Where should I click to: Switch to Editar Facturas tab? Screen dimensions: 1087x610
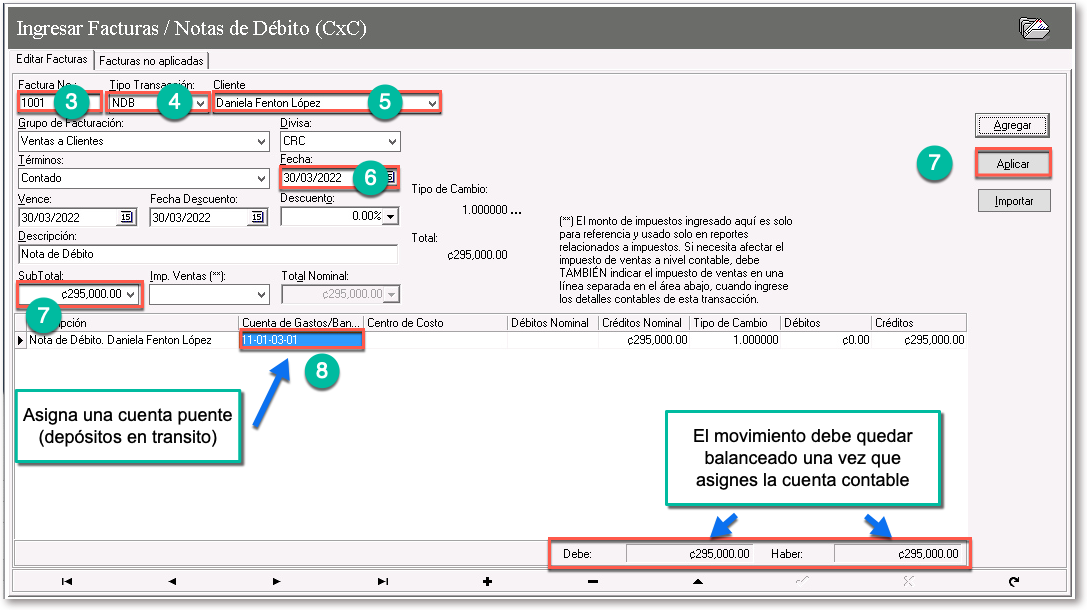(52, 60)
